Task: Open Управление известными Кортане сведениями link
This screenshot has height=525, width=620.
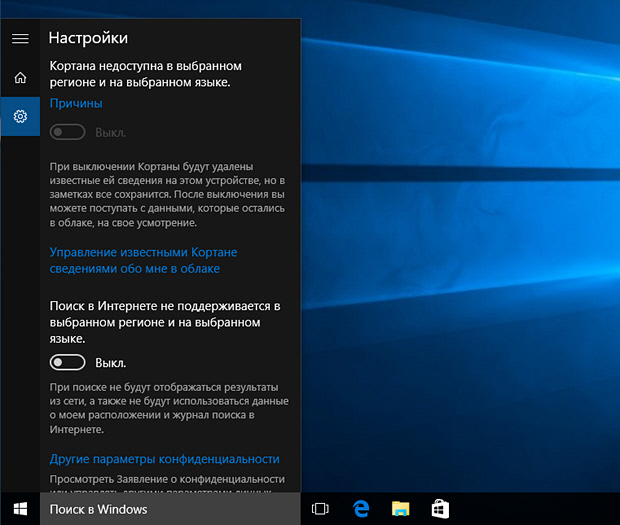Action: pos(143,260)
